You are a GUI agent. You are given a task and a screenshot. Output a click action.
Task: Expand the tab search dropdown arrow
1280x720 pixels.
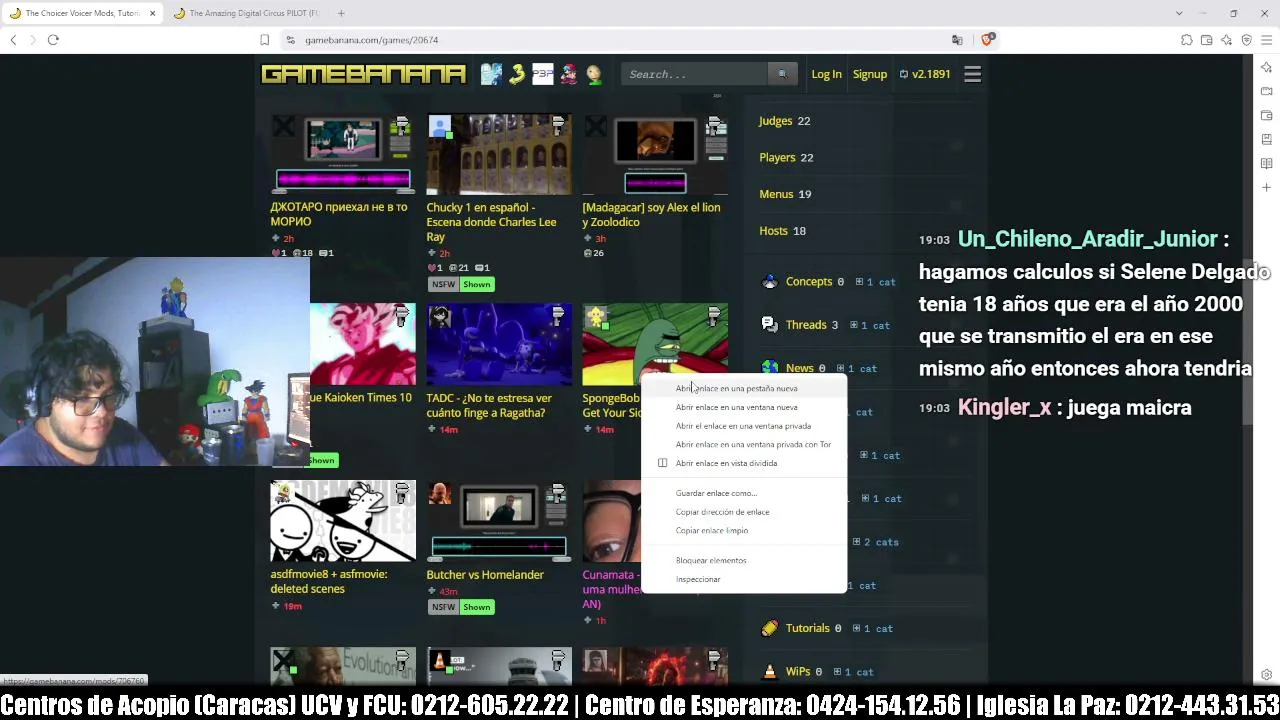pos(1179,13)
